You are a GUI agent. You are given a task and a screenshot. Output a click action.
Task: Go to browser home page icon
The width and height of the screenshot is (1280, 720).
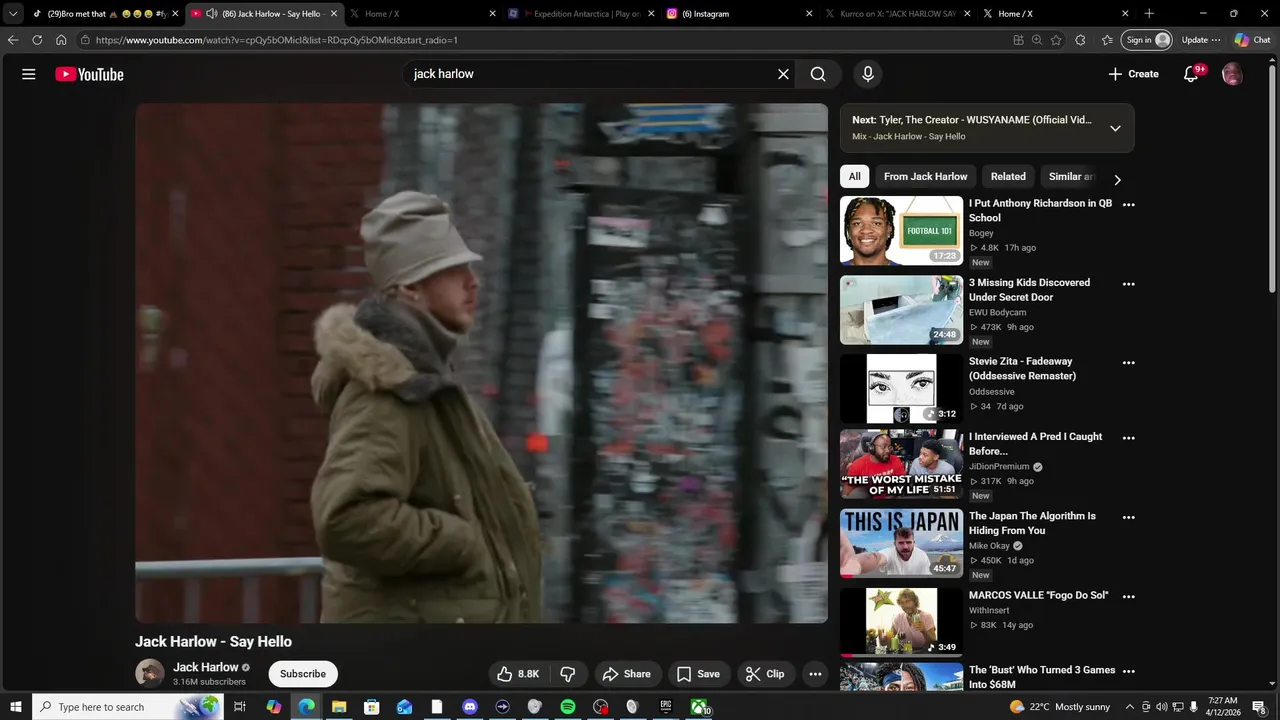(61, 40)
